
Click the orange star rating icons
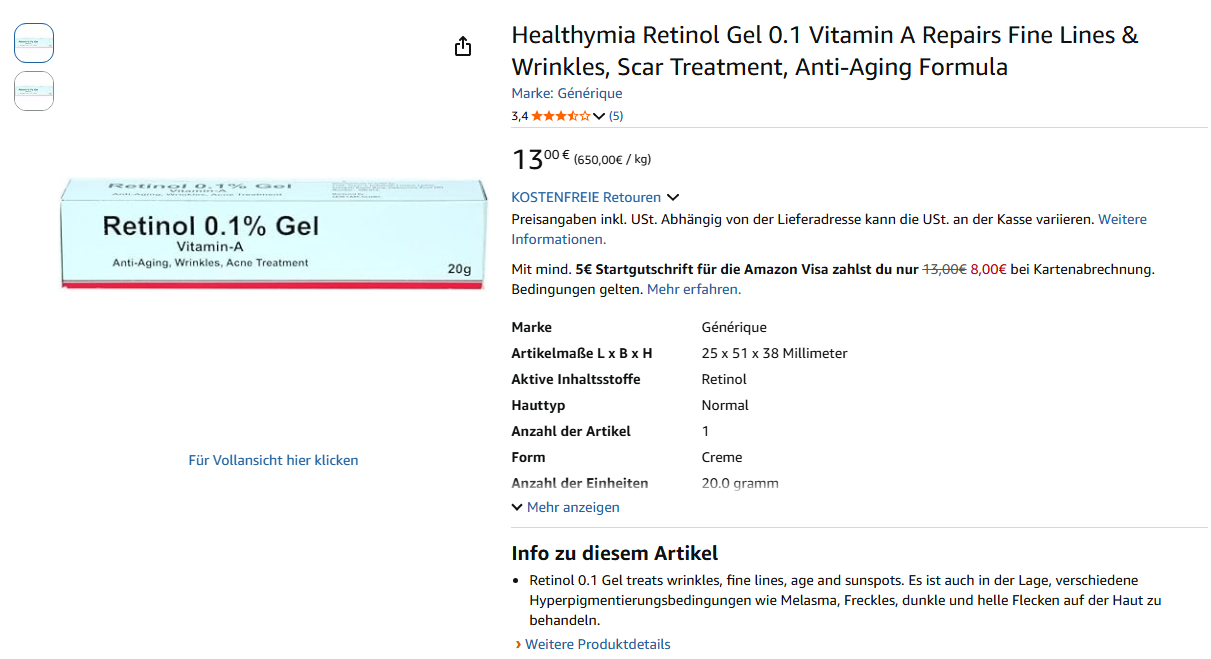560,116
